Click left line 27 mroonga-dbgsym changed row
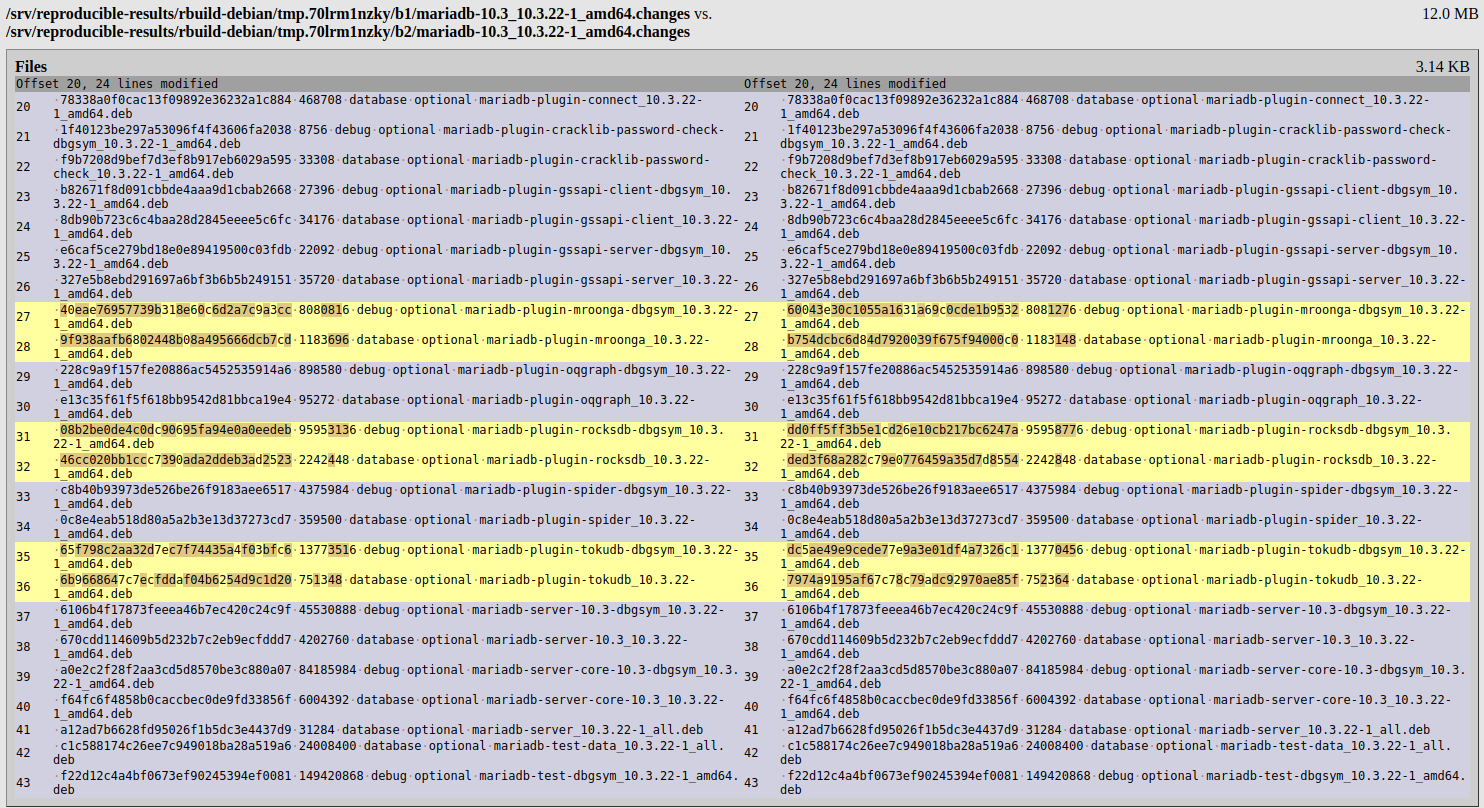 coord(396,317)
